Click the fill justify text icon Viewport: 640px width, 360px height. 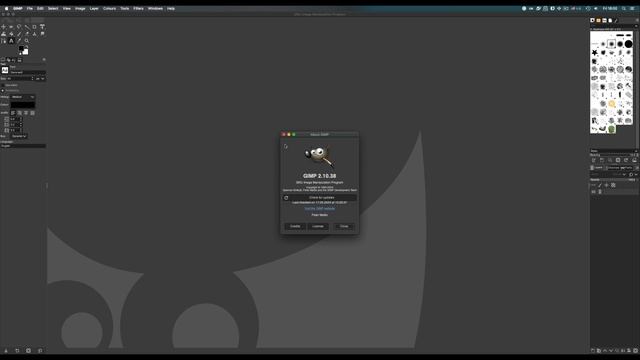coord(33,113)
